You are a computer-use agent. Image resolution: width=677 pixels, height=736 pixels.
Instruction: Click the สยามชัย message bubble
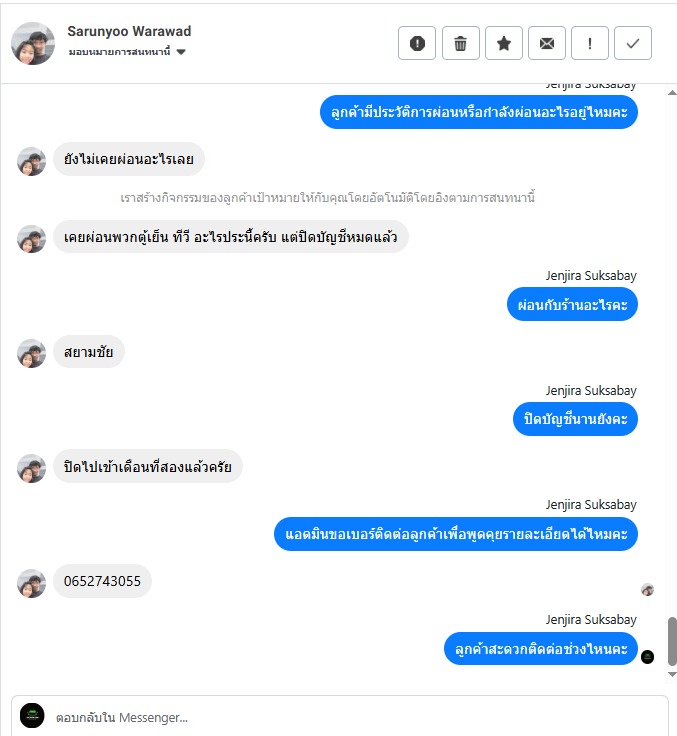coord(89,352)
